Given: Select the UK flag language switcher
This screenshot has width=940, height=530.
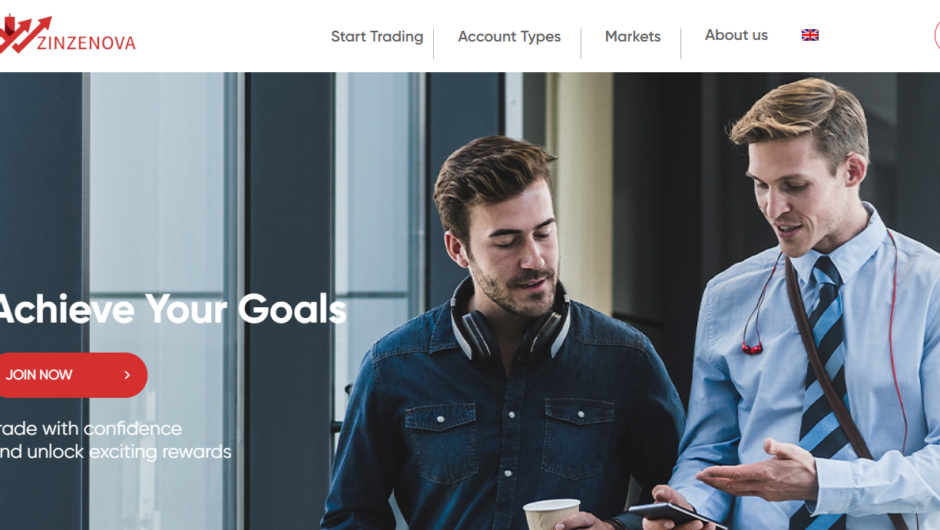Looking at the screenshot, I should [x=810, y=35].
